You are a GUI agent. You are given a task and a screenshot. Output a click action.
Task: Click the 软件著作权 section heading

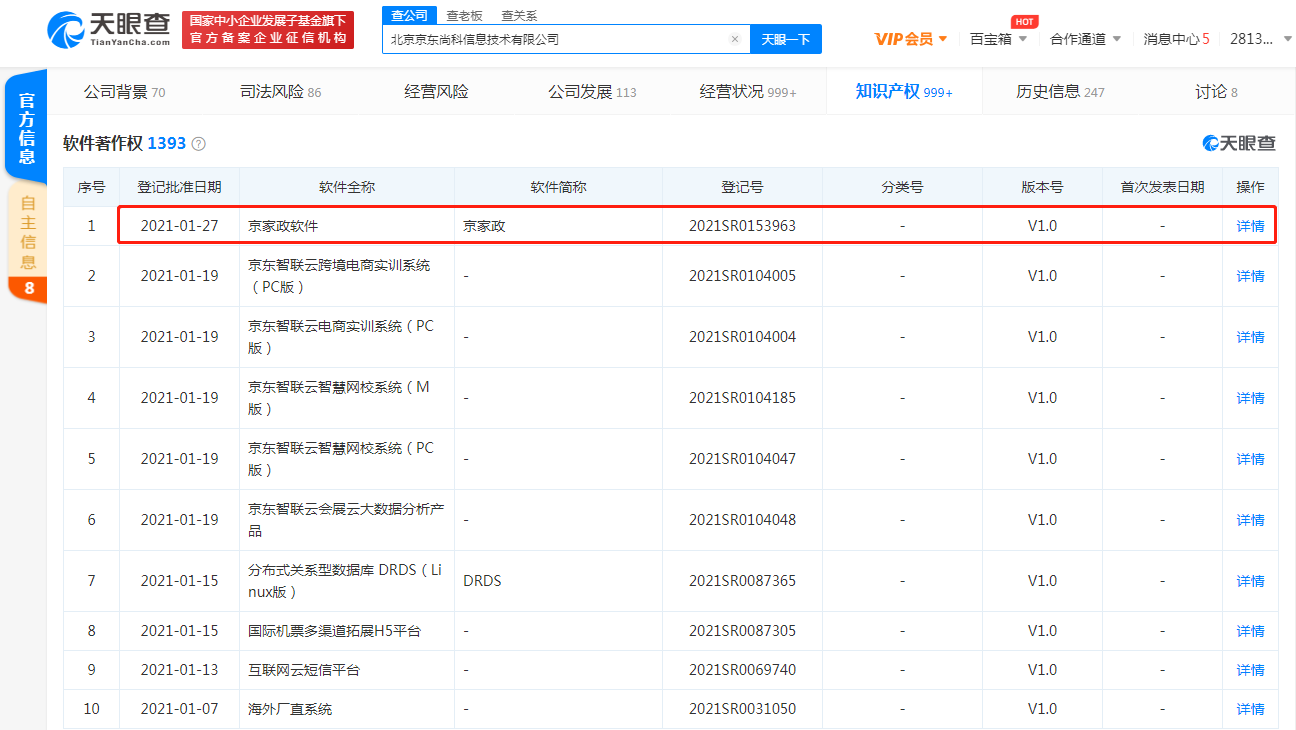[103, 143]
